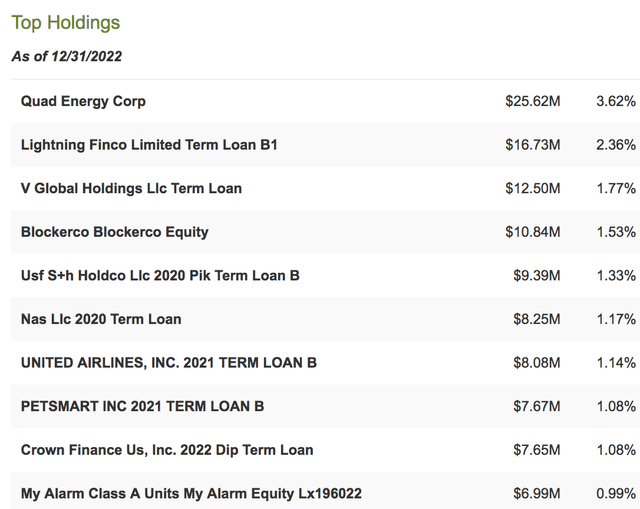Select the 'As of 12/31/2022' date text
640x509 pixels.
(x=67, y=56)
